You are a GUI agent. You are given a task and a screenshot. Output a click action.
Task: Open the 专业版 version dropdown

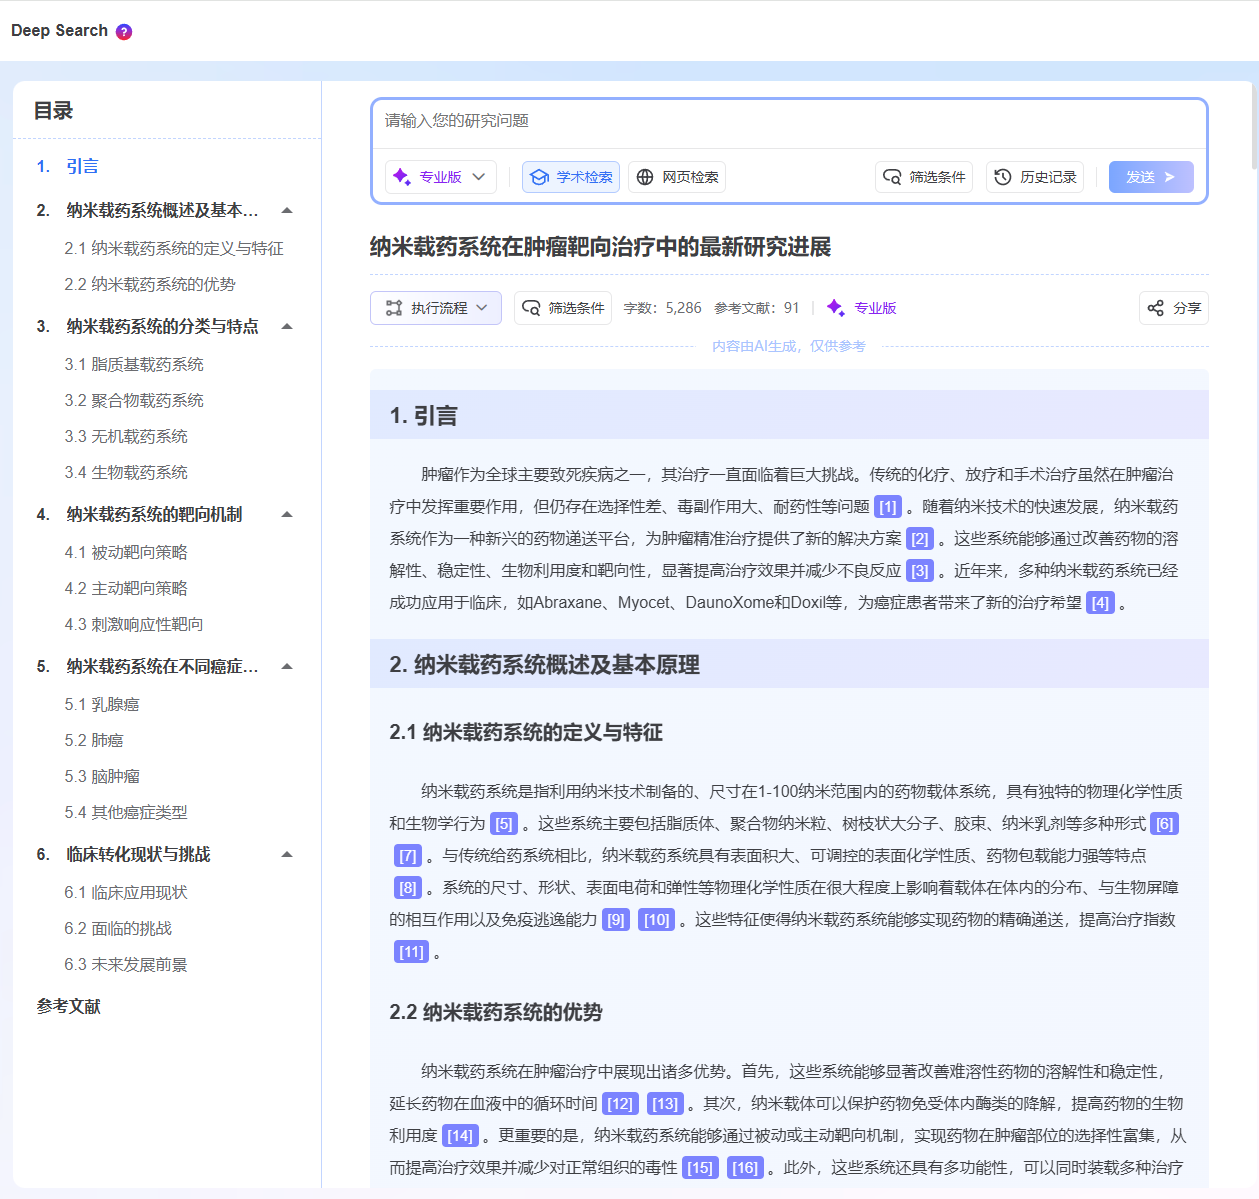(x=440, y=177)
